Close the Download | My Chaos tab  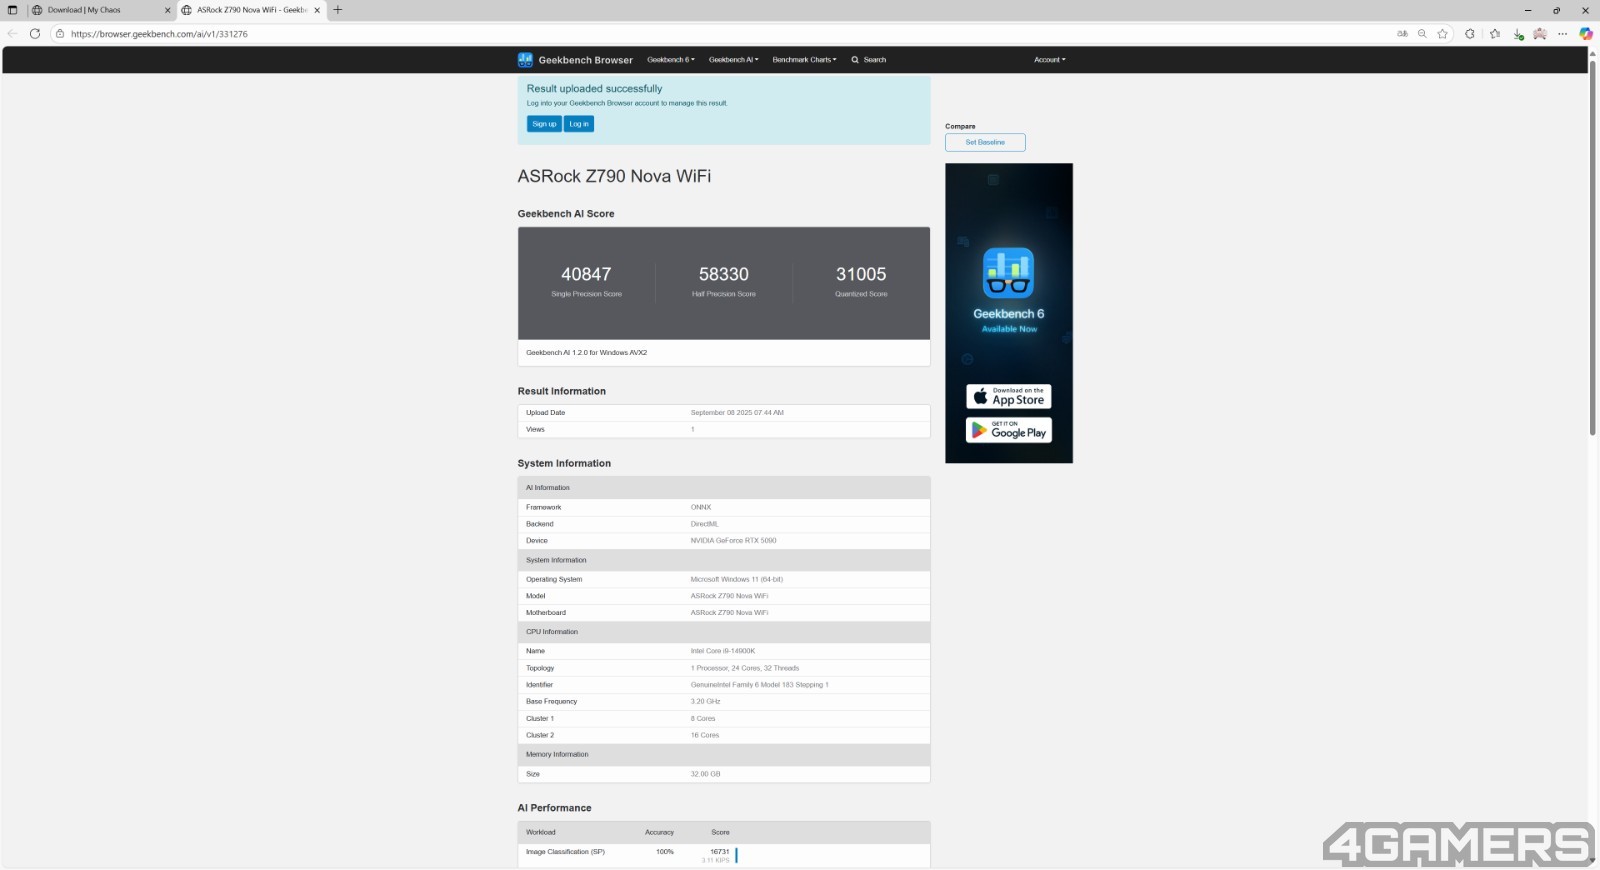[167, 10]
